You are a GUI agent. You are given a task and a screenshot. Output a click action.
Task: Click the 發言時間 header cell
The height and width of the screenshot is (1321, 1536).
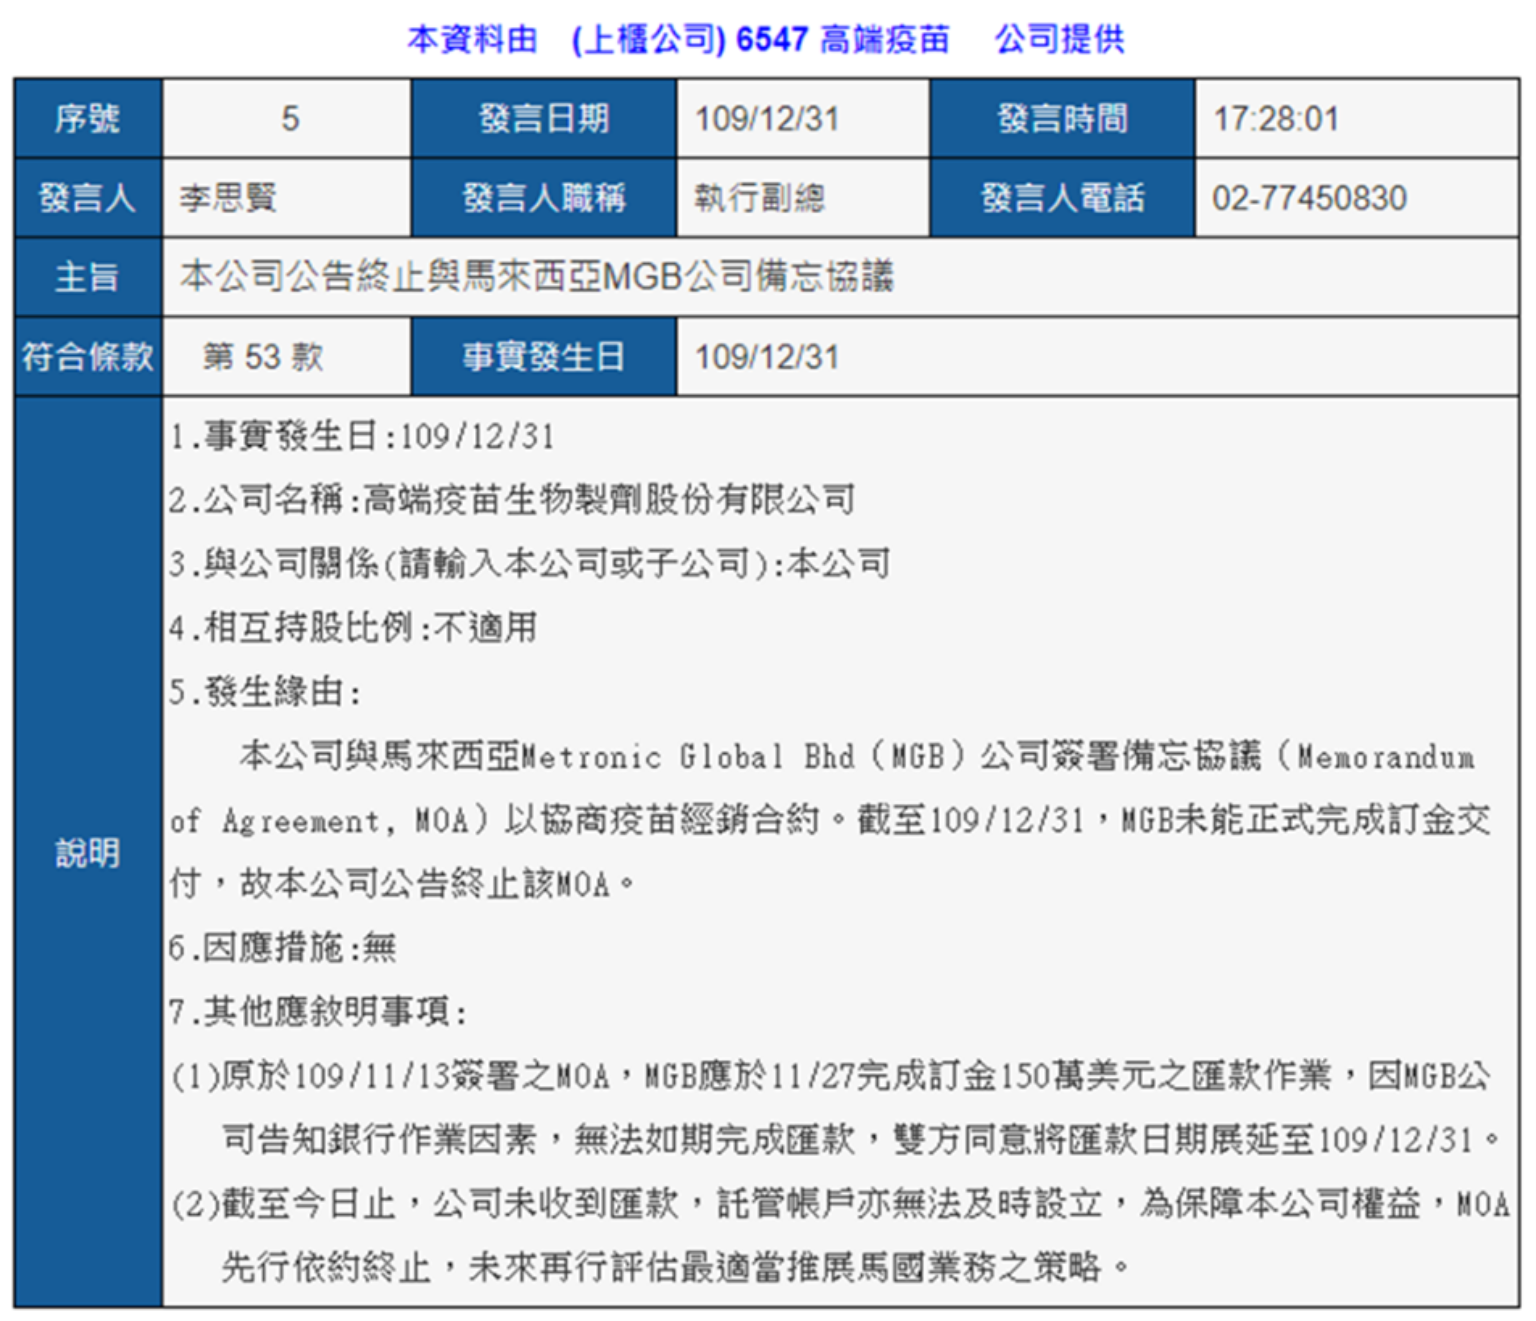coord(1061,119)
